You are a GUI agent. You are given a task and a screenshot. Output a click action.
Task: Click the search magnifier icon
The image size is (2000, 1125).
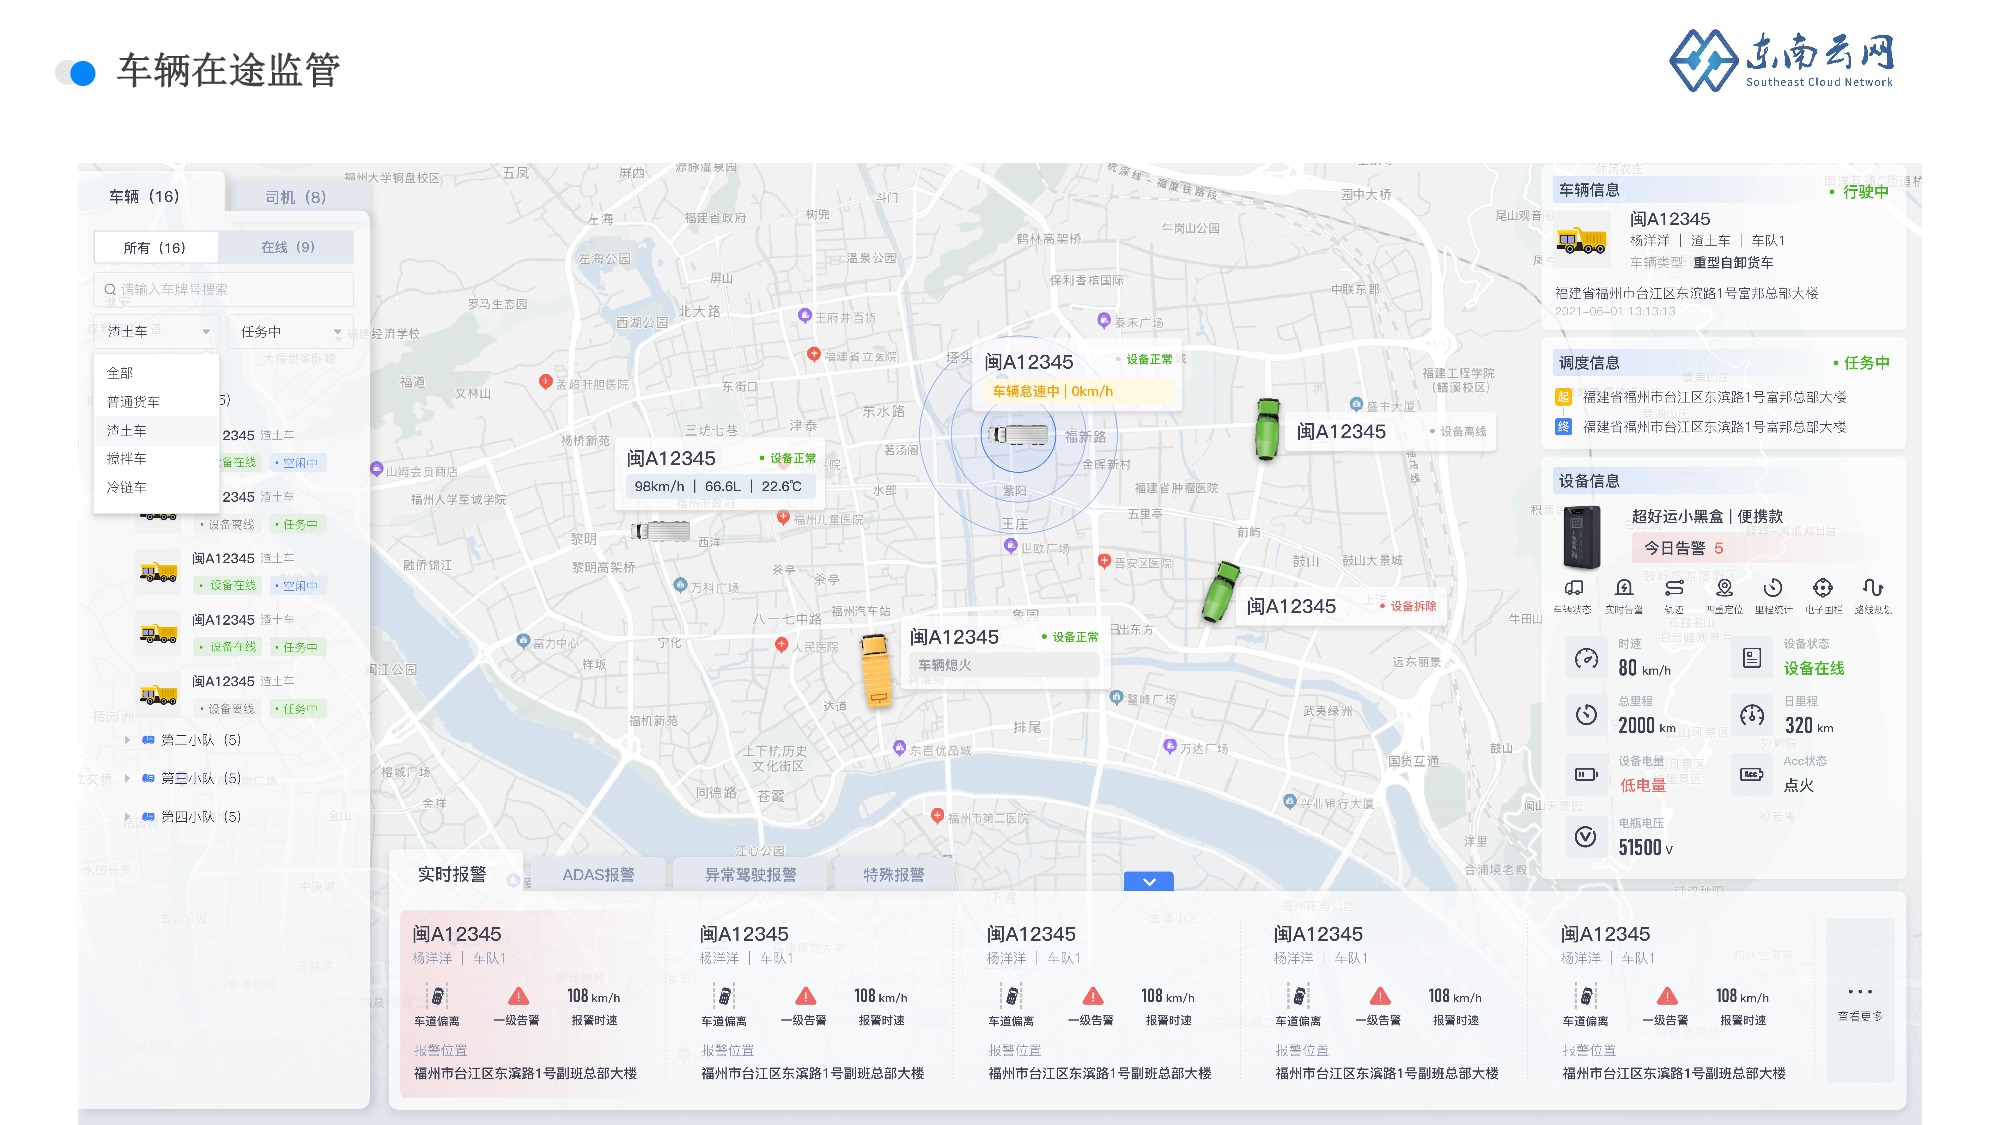[110, 290]
